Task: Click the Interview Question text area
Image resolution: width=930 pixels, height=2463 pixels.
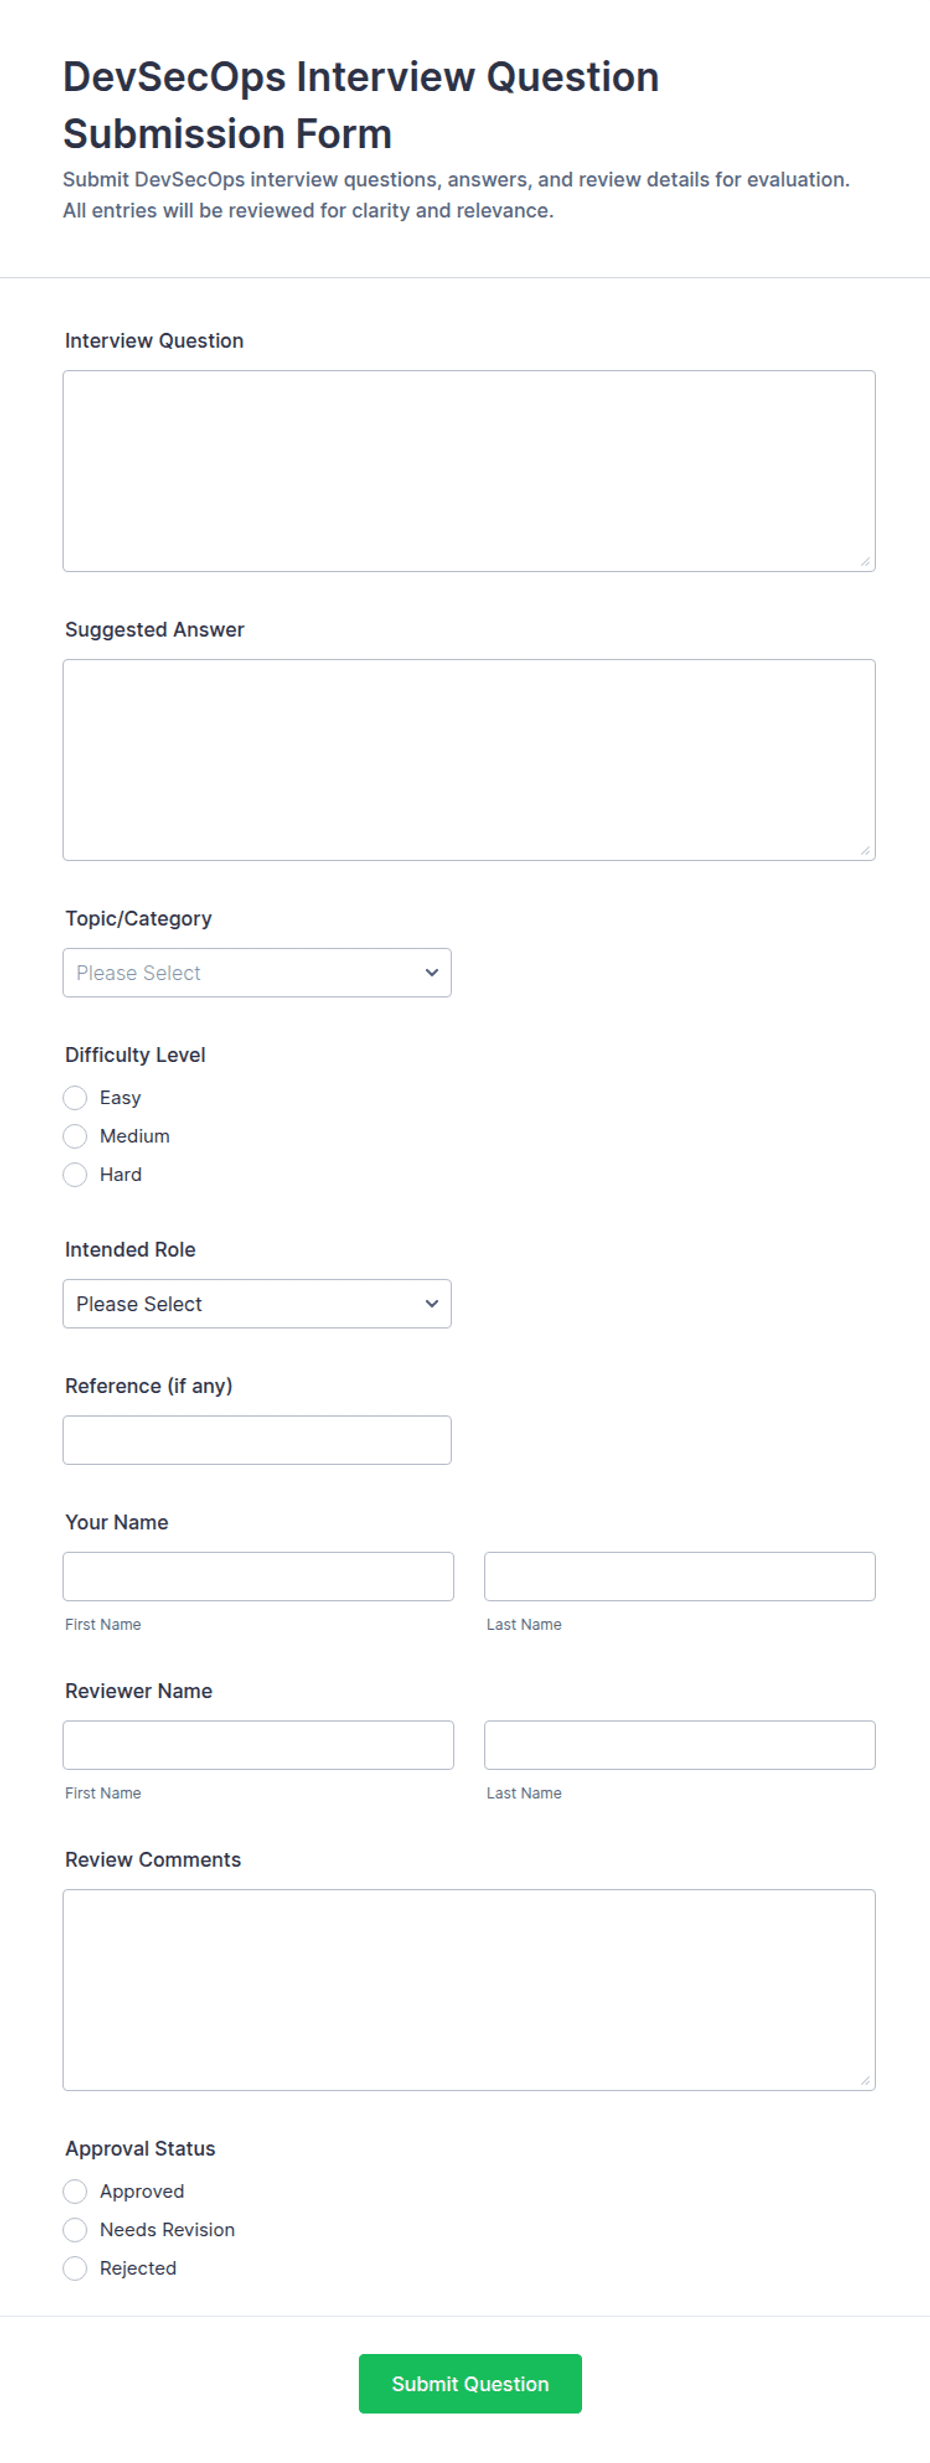Action: [469, 471]
